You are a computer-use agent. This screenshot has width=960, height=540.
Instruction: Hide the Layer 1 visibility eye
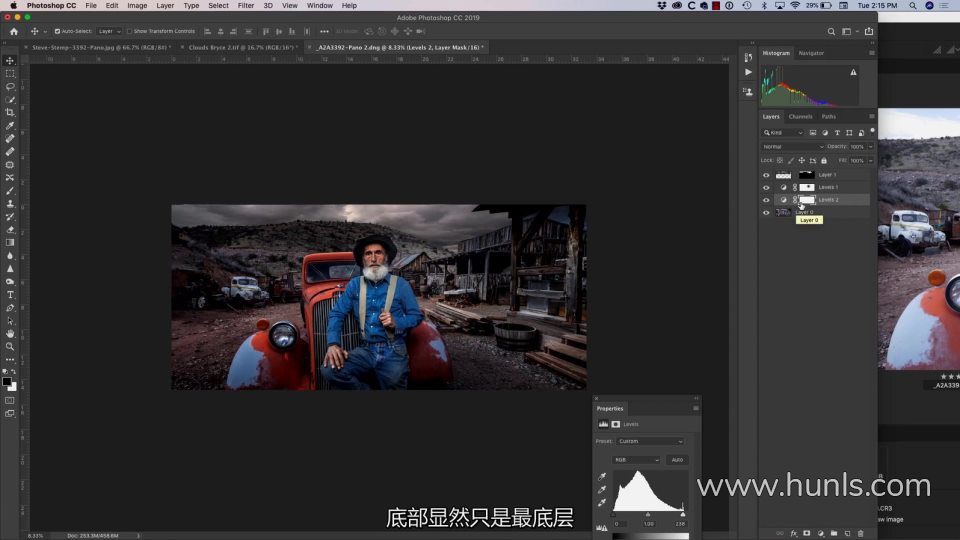[x=766, y=175]
